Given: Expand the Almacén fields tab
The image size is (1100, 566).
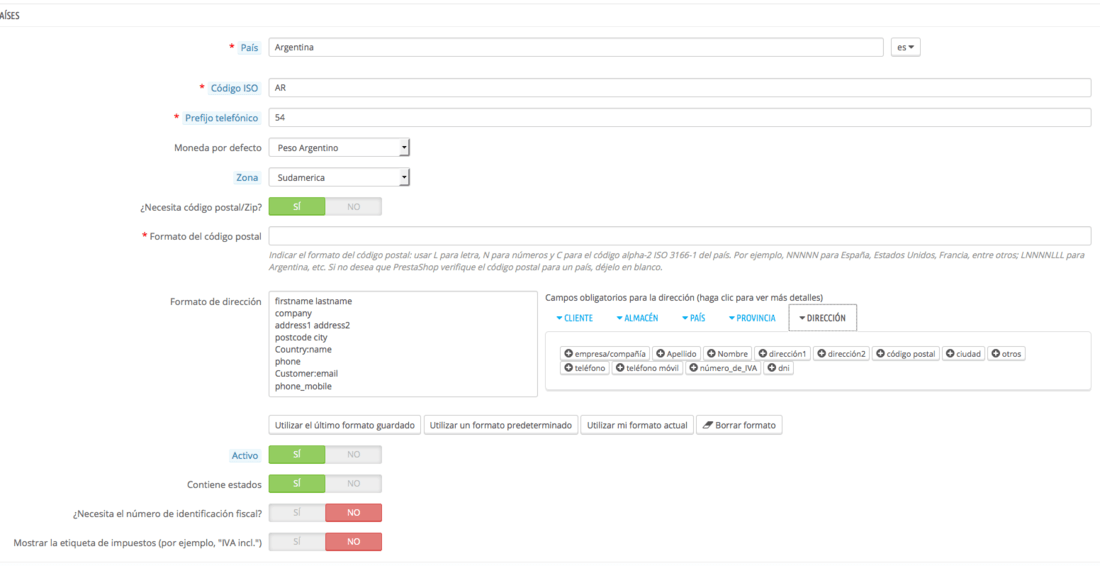Looking at the screenshot, I should [637, 318].
